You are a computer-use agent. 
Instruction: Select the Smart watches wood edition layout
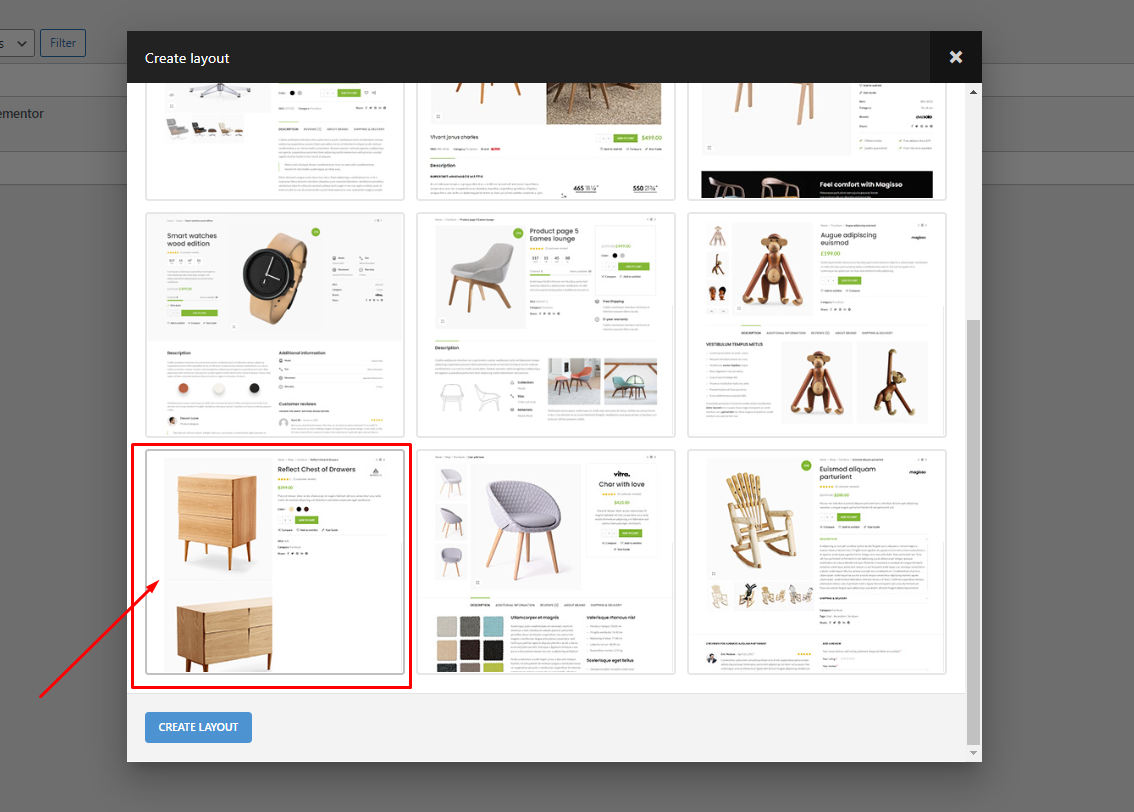(275, 325)
